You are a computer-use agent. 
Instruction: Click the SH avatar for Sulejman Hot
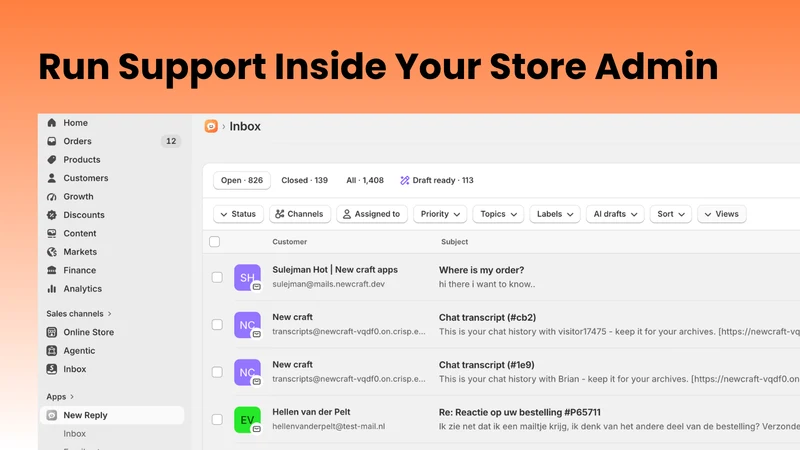pos(247,277)
